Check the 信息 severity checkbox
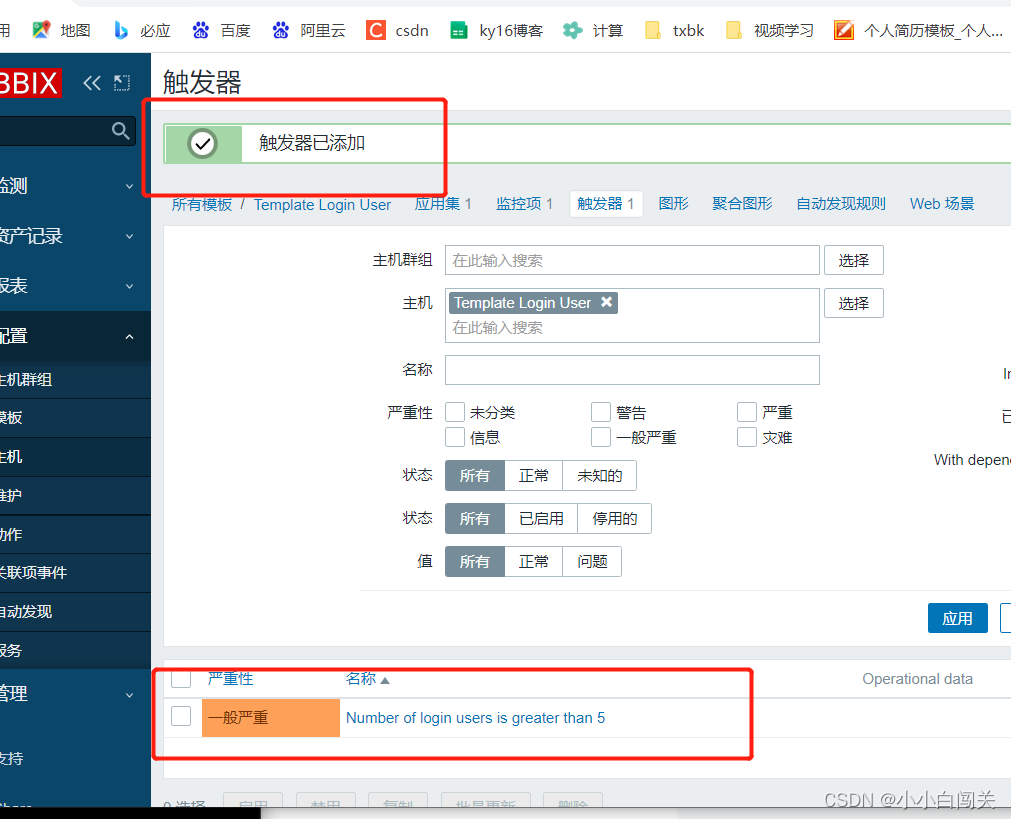 click(x=455, y=437)
